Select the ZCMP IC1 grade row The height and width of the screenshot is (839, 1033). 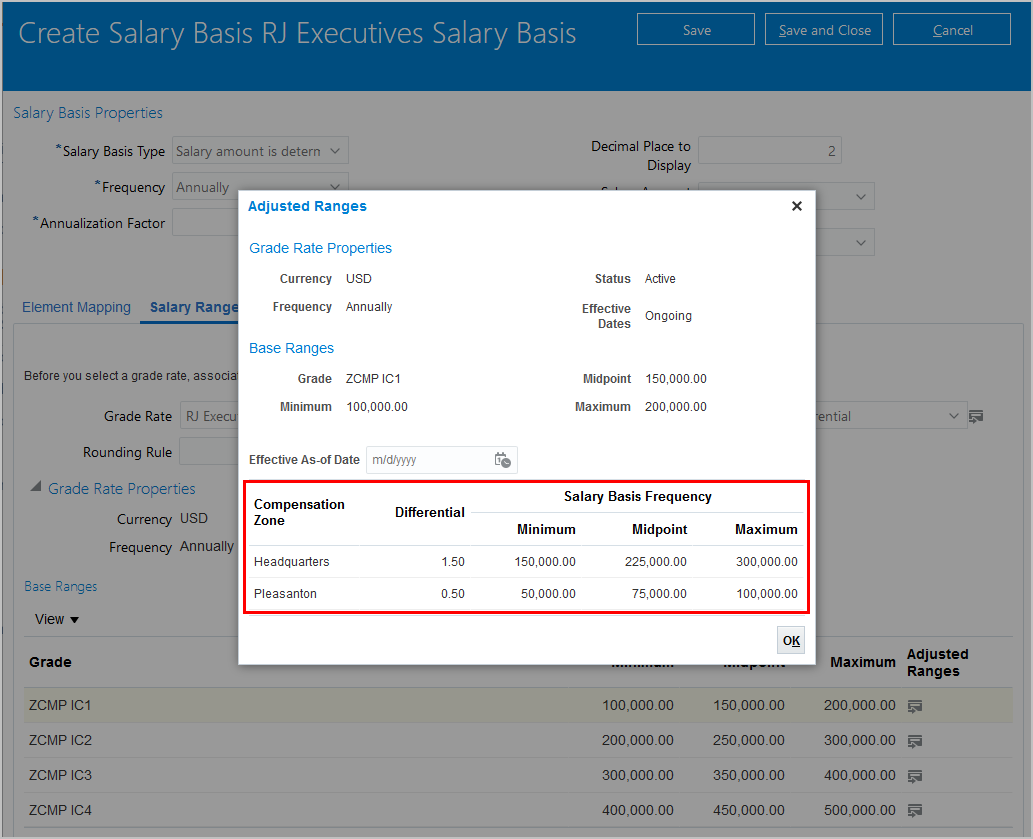(518, 705)
